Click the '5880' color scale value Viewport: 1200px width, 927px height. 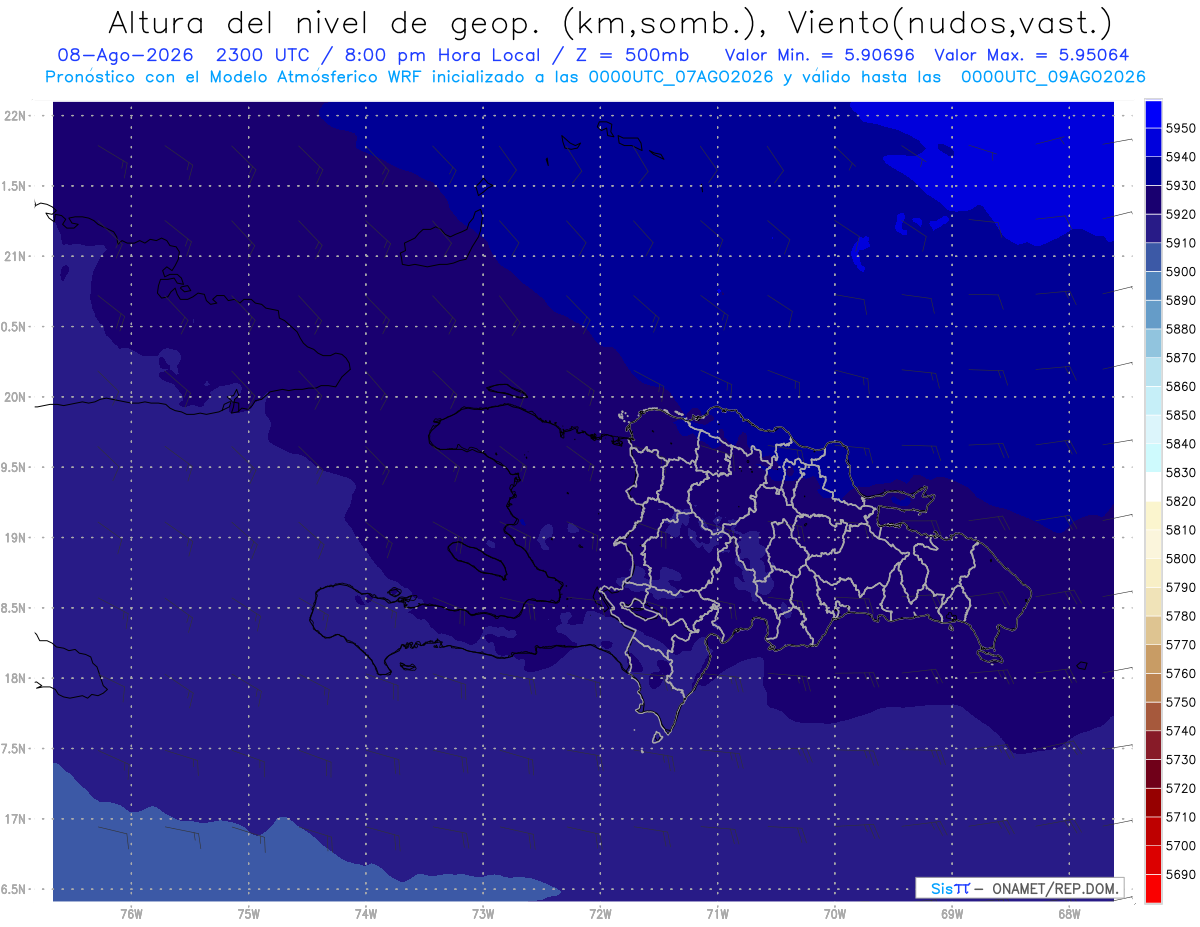pyautogui.click(x=1181, y=329)
